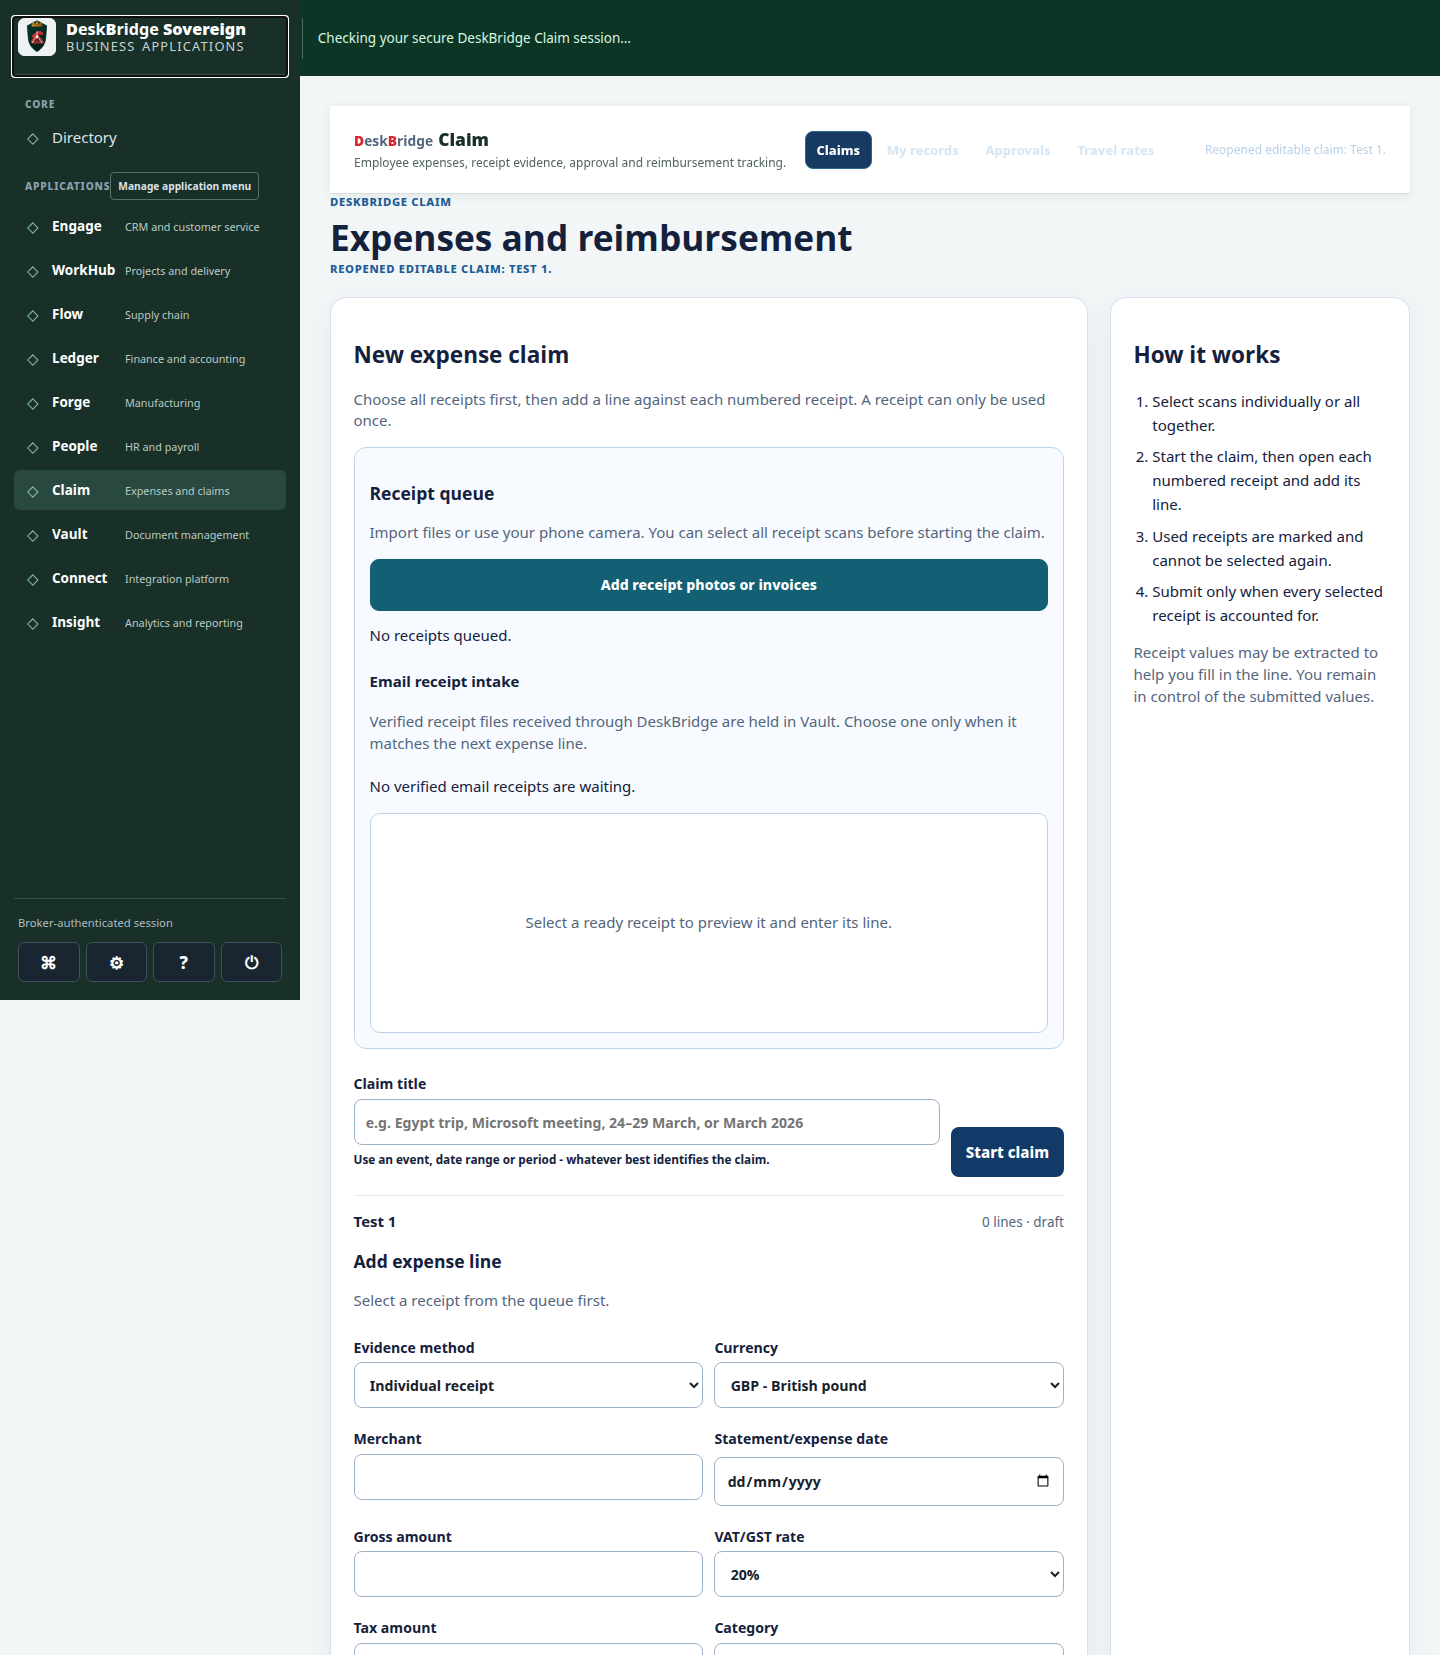Screen dimensions: 1440x1655
Task: Click the diamond icon beside Vault
Action: point(33,535)
